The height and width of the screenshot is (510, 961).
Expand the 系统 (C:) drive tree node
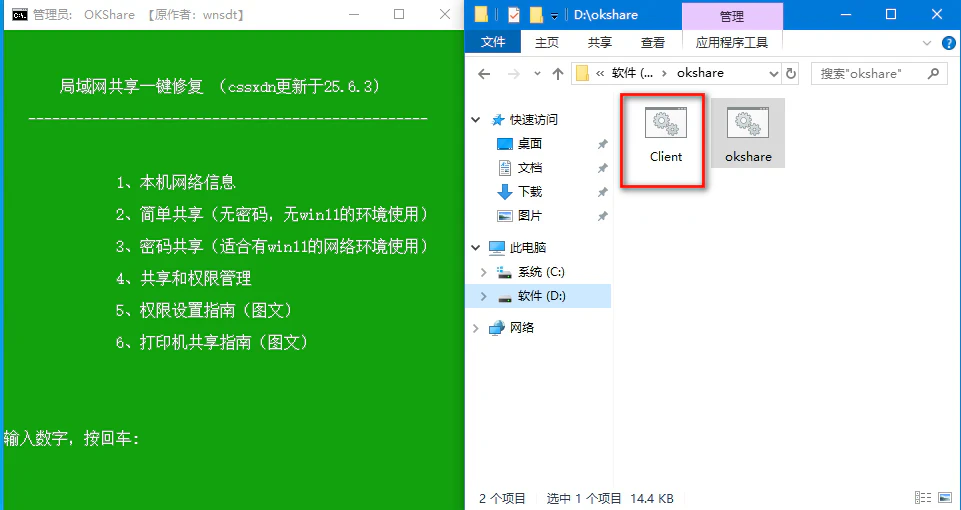484,272
